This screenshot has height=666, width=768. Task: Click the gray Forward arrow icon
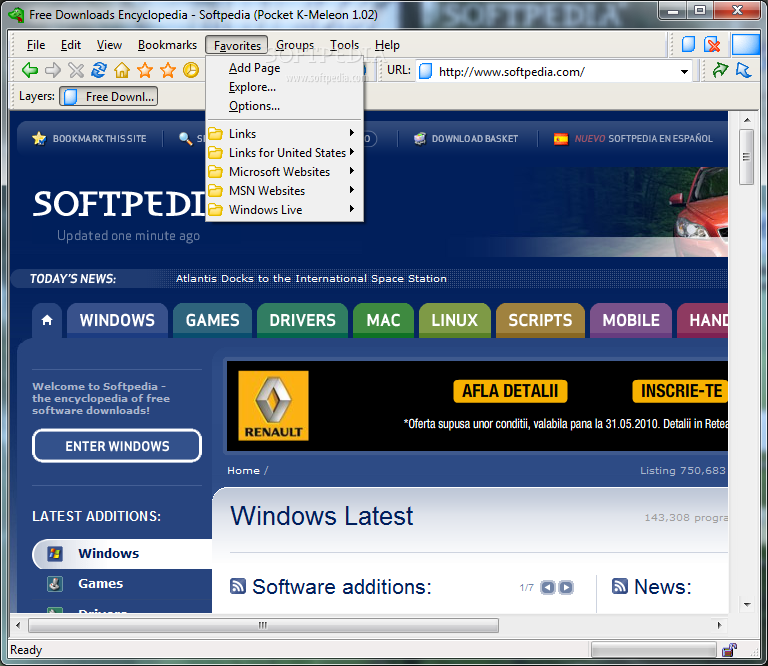[53, 71]
